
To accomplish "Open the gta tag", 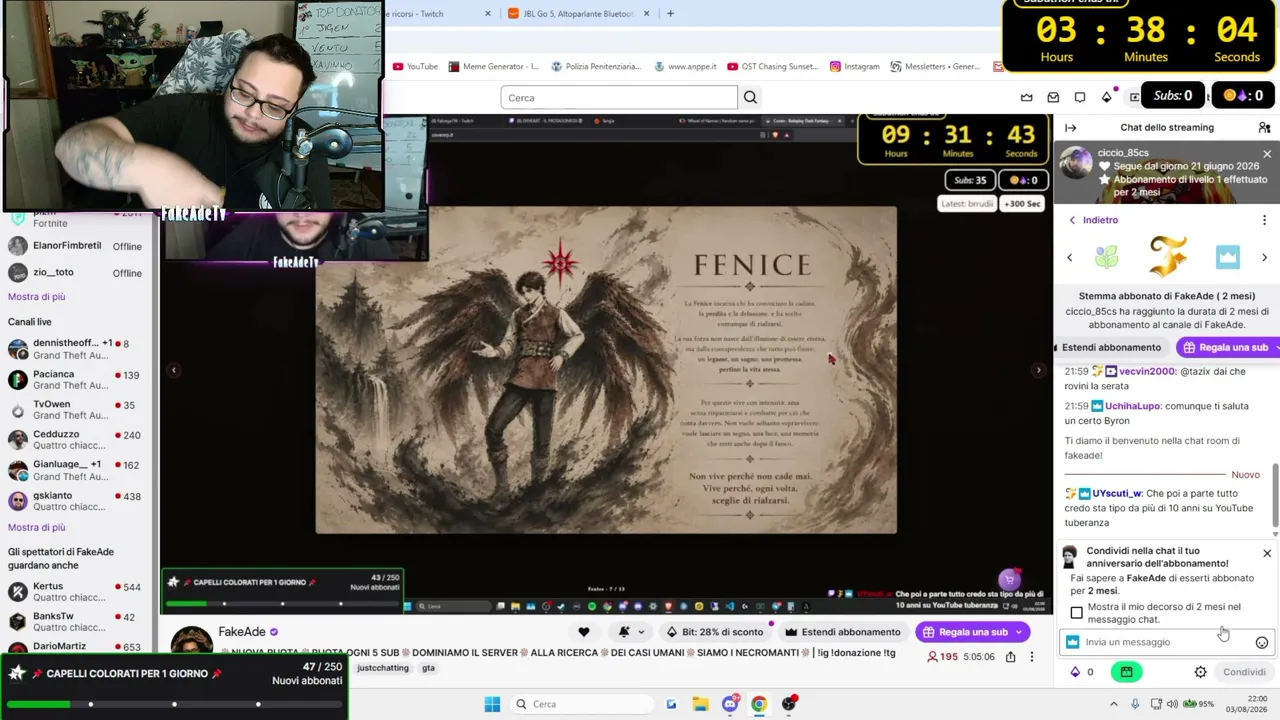I will point(428,668).
